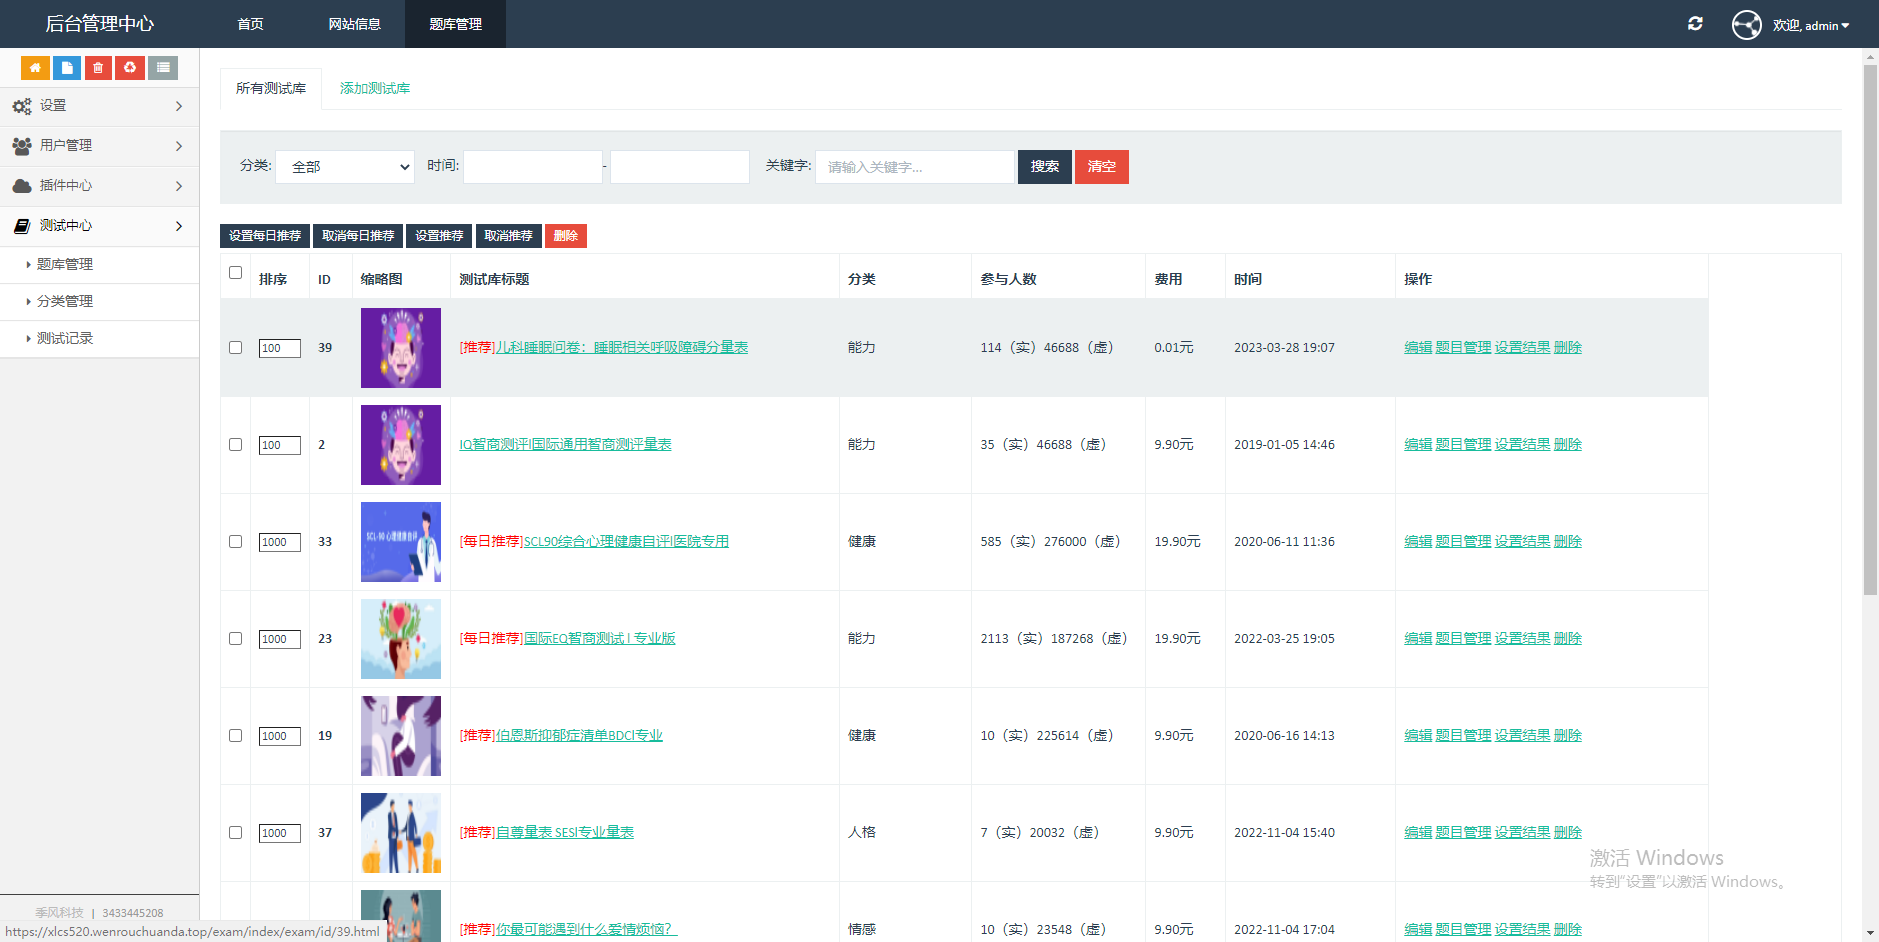Click the 搜索 search button
Screen dimensions: 1879x942
pos(1045,167)
